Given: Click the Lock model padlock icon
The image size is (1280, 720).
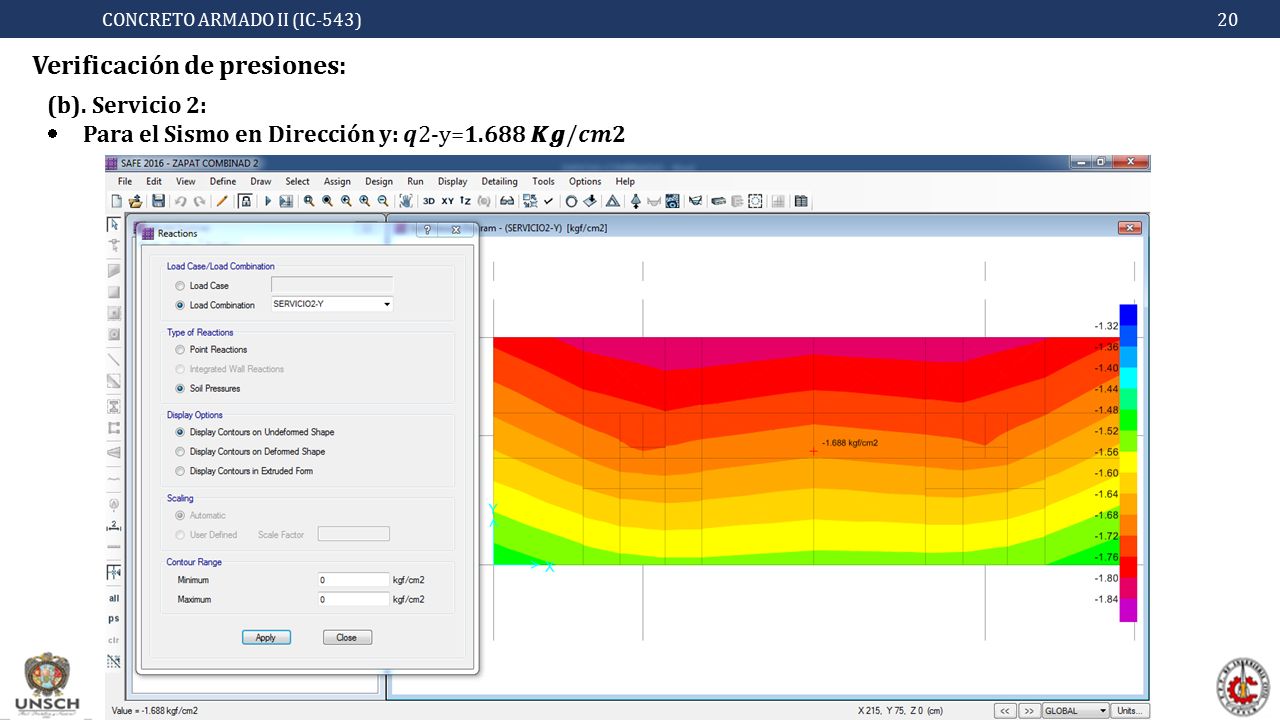Looking at the screenshot, I should click(246, 201).
